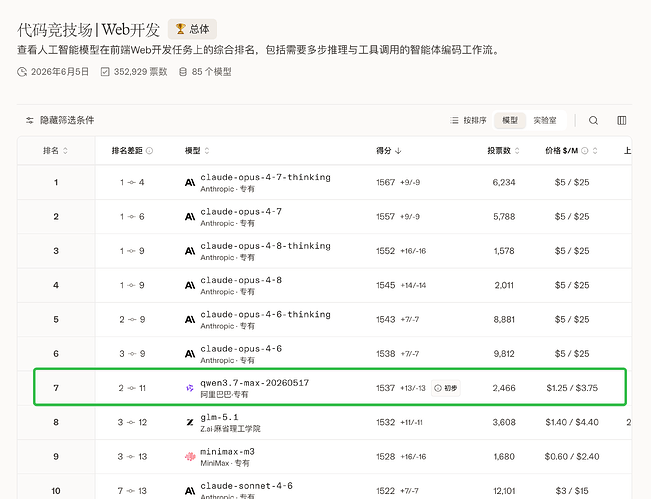This screenshot has width=651, height=499.
Task: Click Anthropic logo beside claude-opus-4-7-thinking
Action: pos(190,183)
